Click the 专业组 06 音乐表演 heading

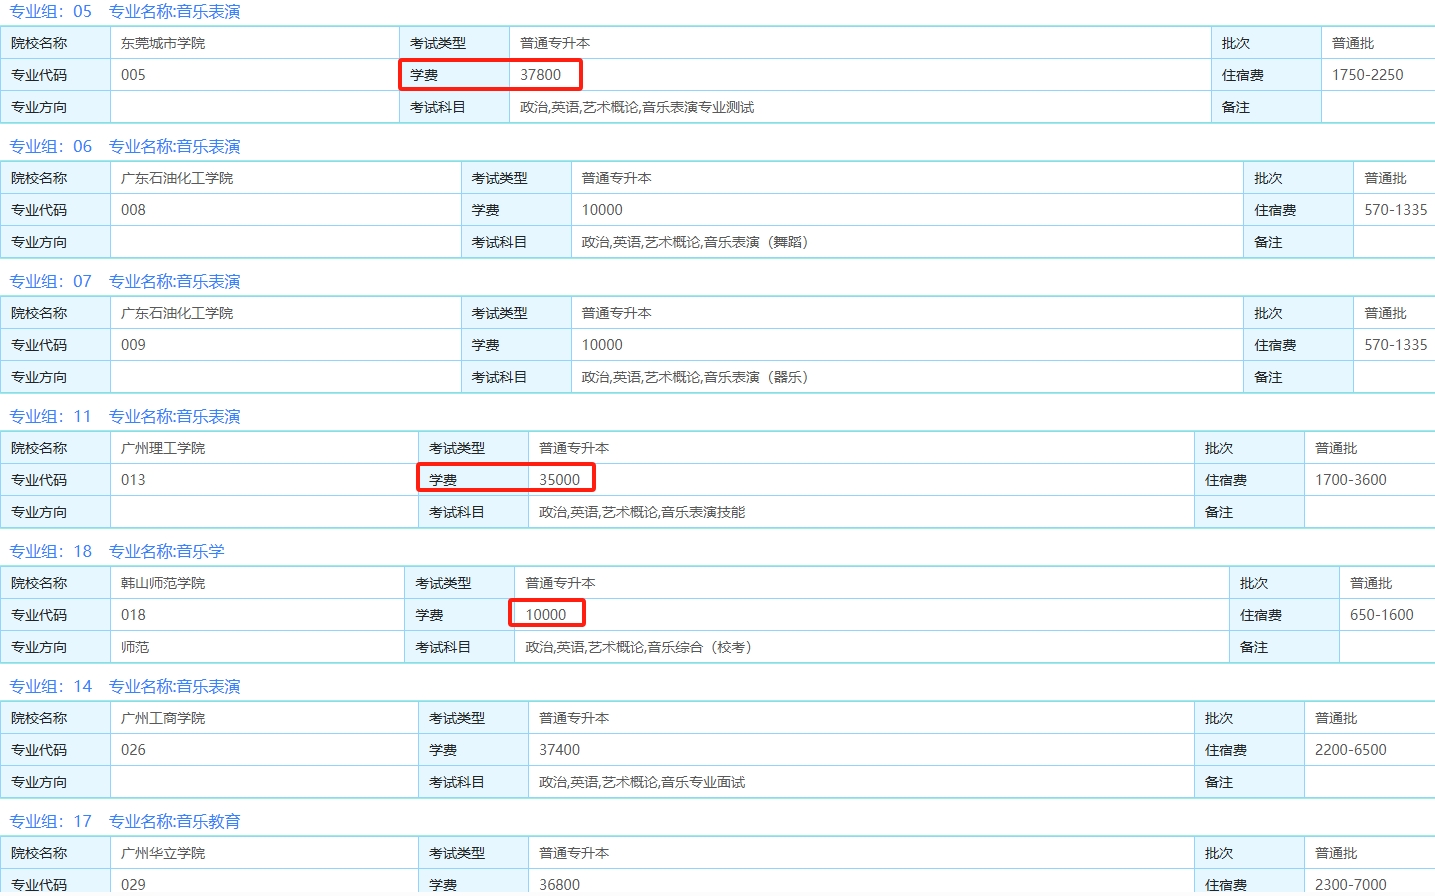pyautogui.click(x=125, y=147)
